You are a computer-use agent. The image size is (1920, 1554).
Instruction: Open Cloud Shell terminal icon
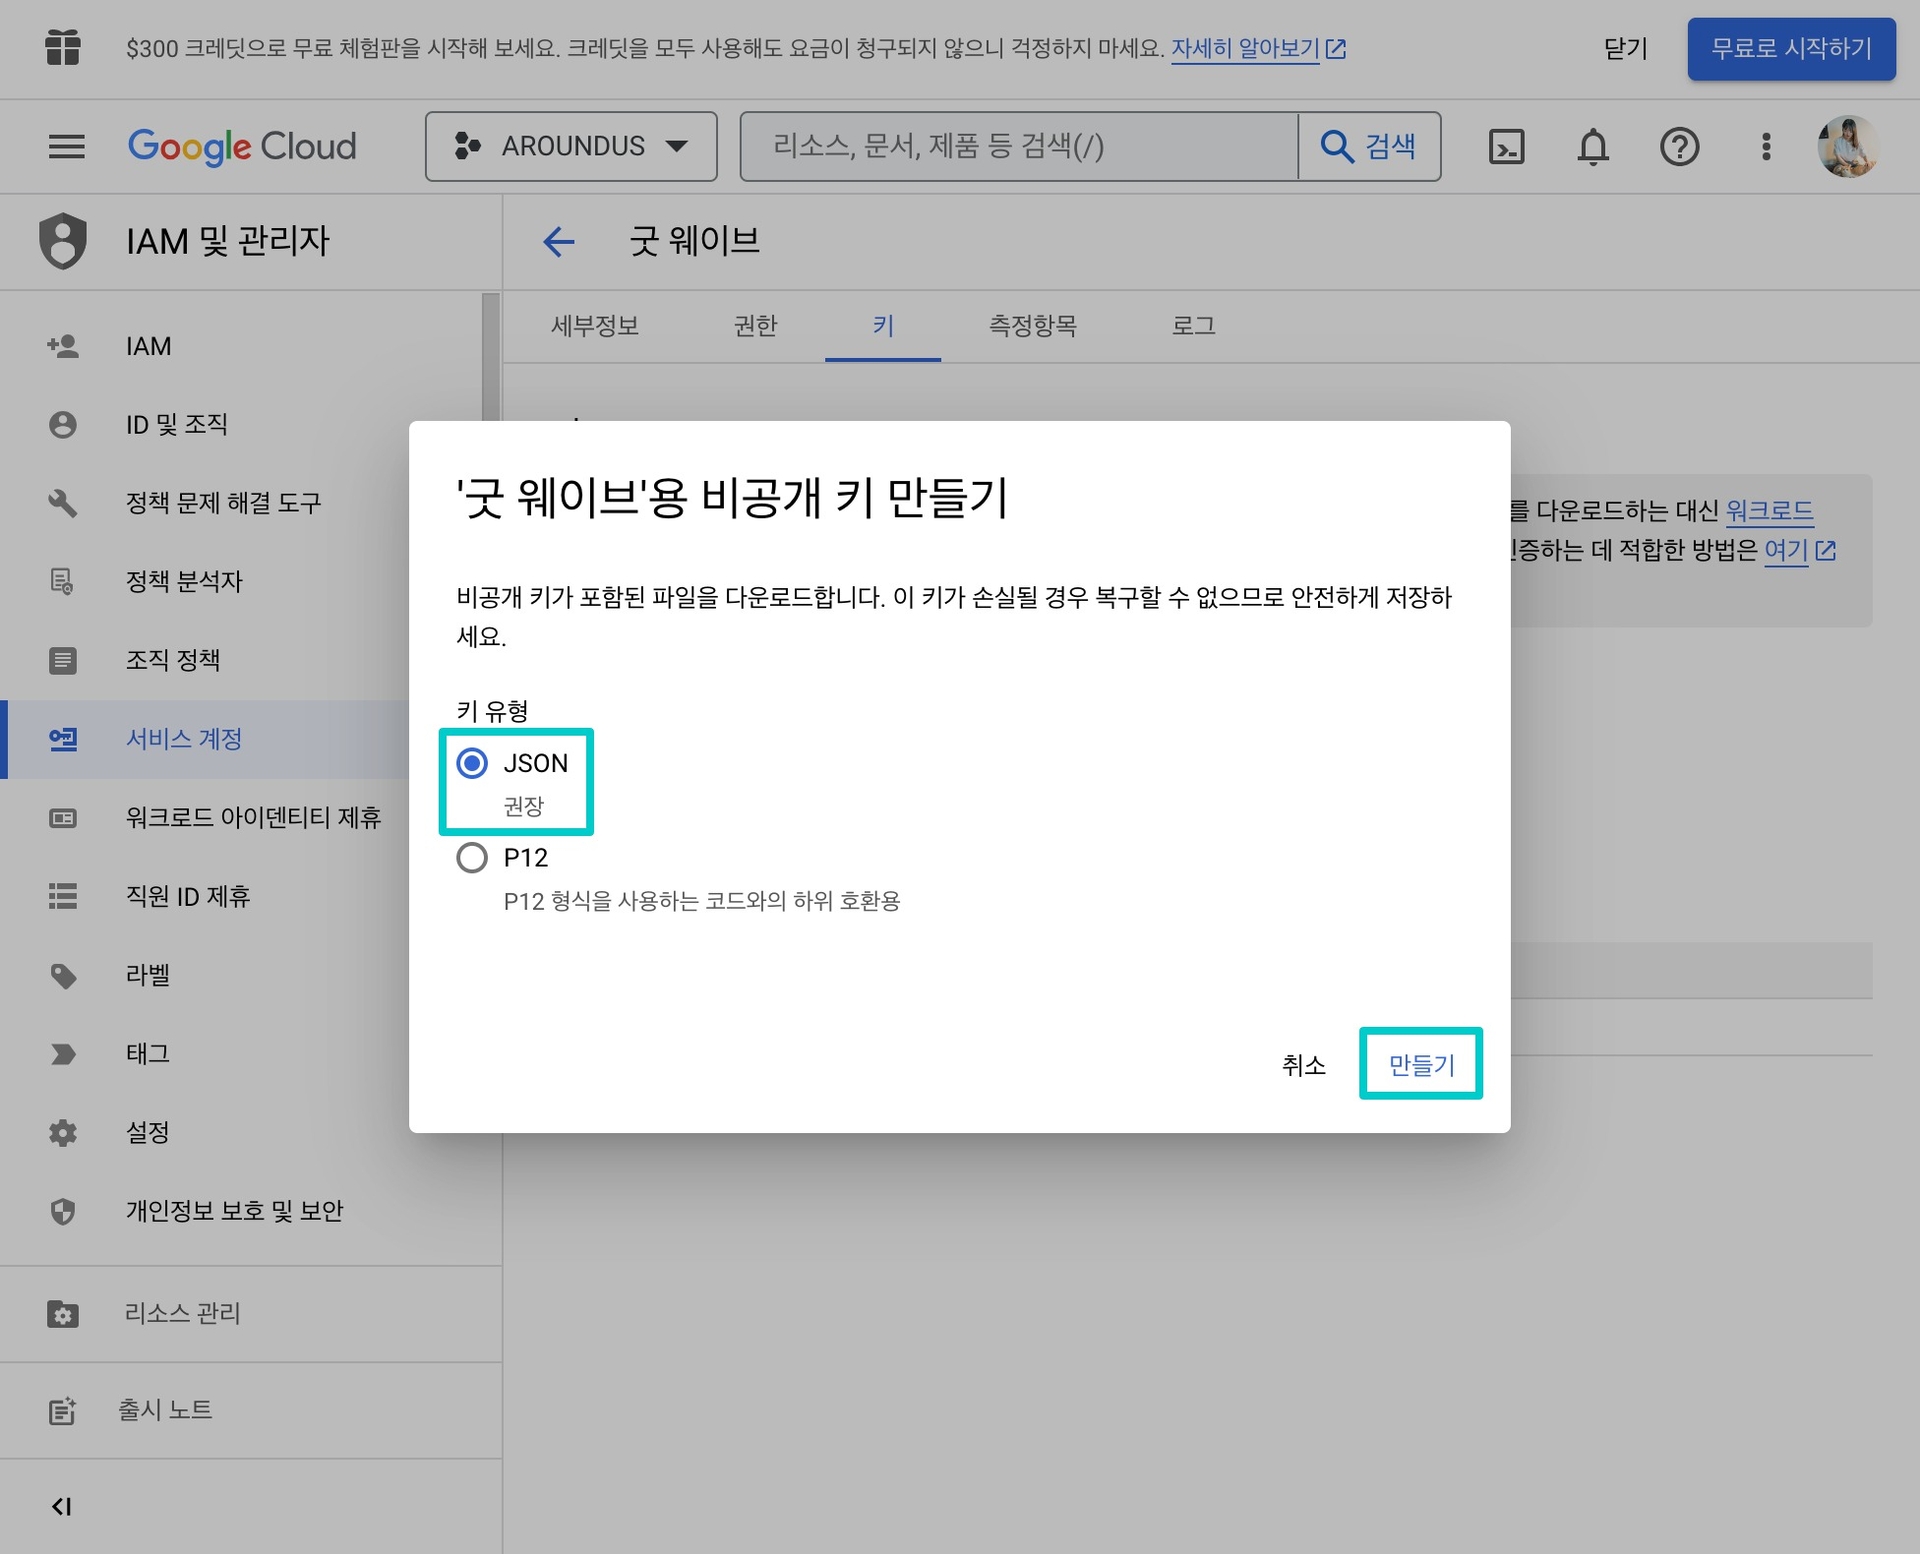pos(1506,147)
